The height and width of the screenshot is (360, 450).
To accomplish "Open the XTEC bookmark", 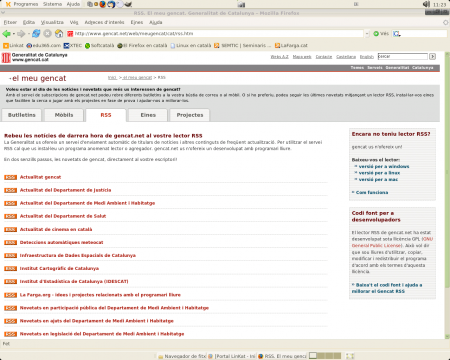I will [x=73, y=45].
